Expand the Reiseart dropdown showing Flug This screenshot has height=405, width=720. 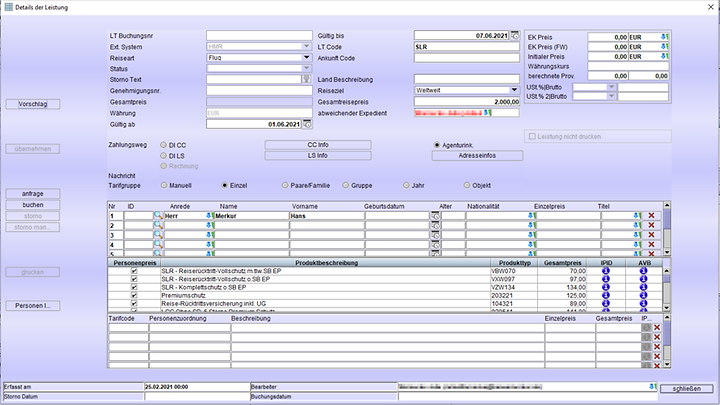point(307,57)
